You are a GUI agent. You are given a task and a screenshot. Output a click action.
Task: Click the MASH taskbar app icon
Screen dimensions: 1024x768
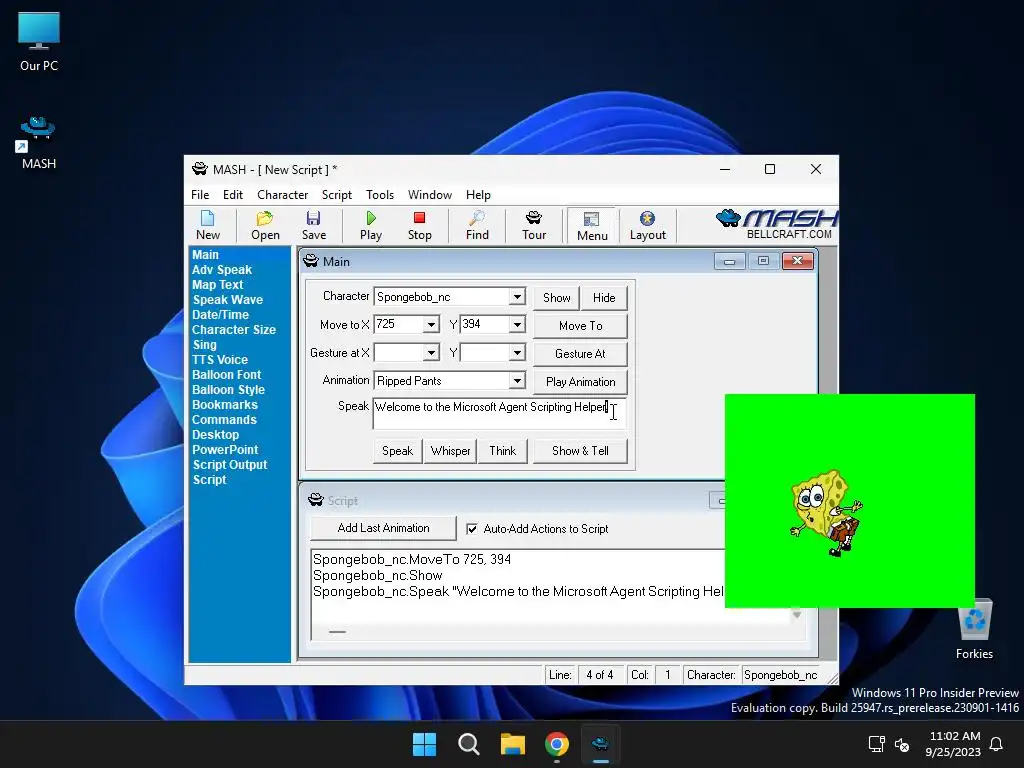600,744
